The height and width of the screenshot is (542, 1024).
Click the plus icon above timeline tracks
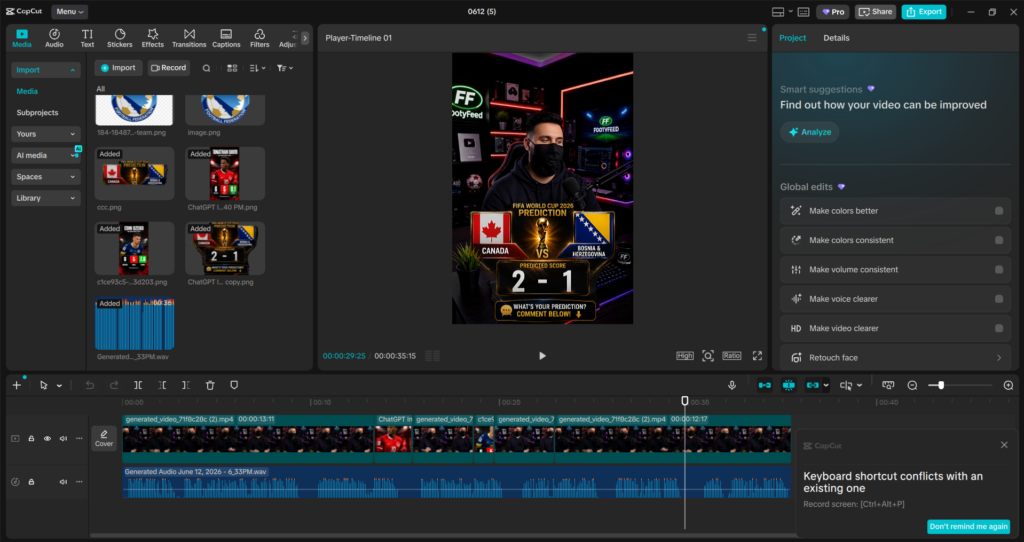pyautogui.click(x=17, y=385)
